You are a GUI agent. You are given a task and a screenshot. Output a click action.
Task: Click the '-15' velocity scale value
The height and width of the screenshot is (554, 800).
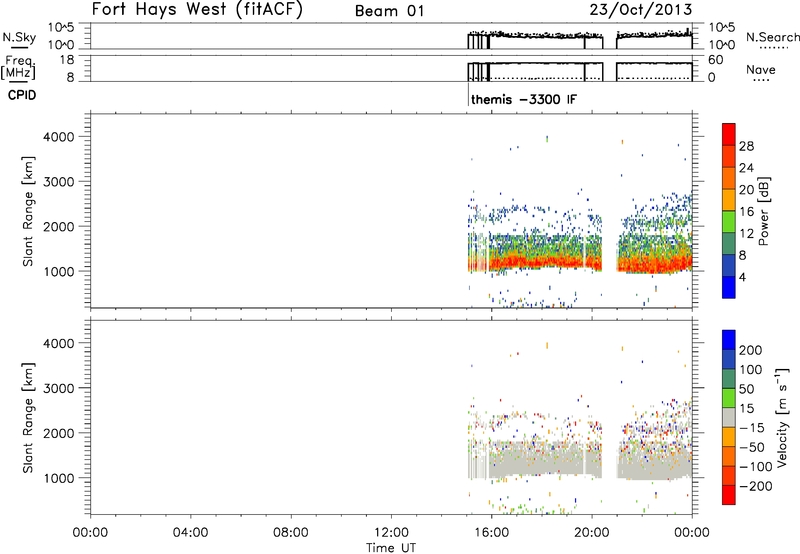click(x=752, y=428)
